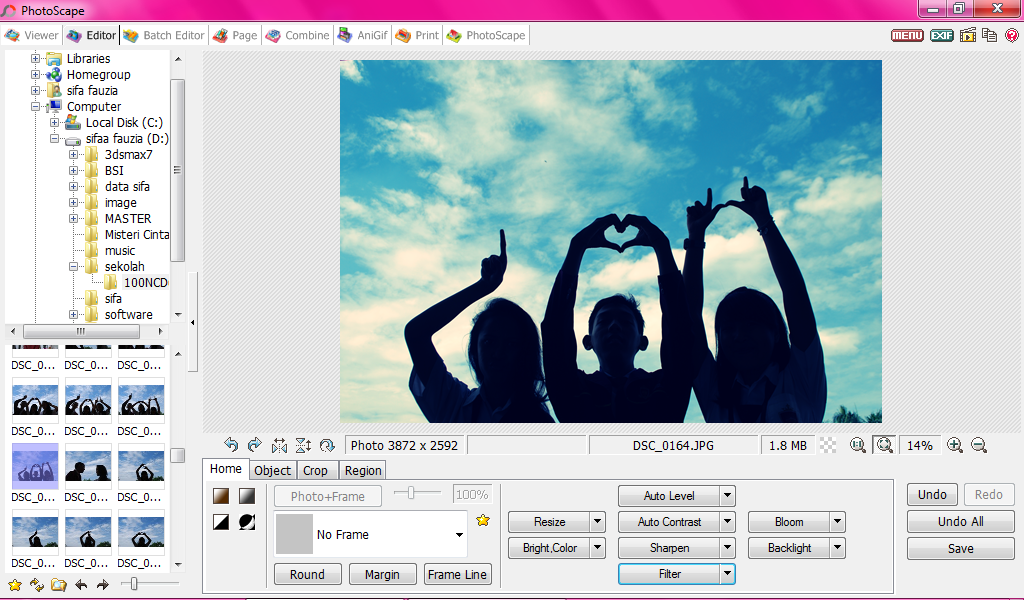Click the Save button
This screenshot has height=601, width=1024.
961,549
